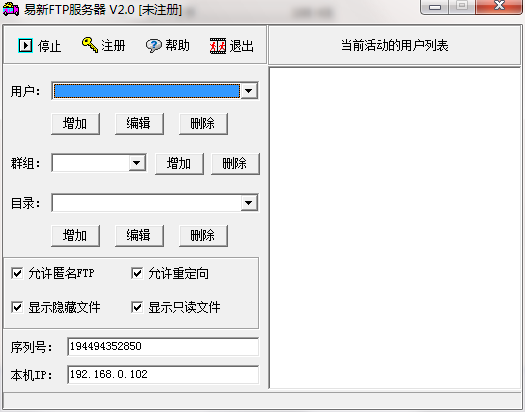Viewport: 525px width, 412px height.
Task: Click the 退出 exit film icon
Action: [218, 46]
